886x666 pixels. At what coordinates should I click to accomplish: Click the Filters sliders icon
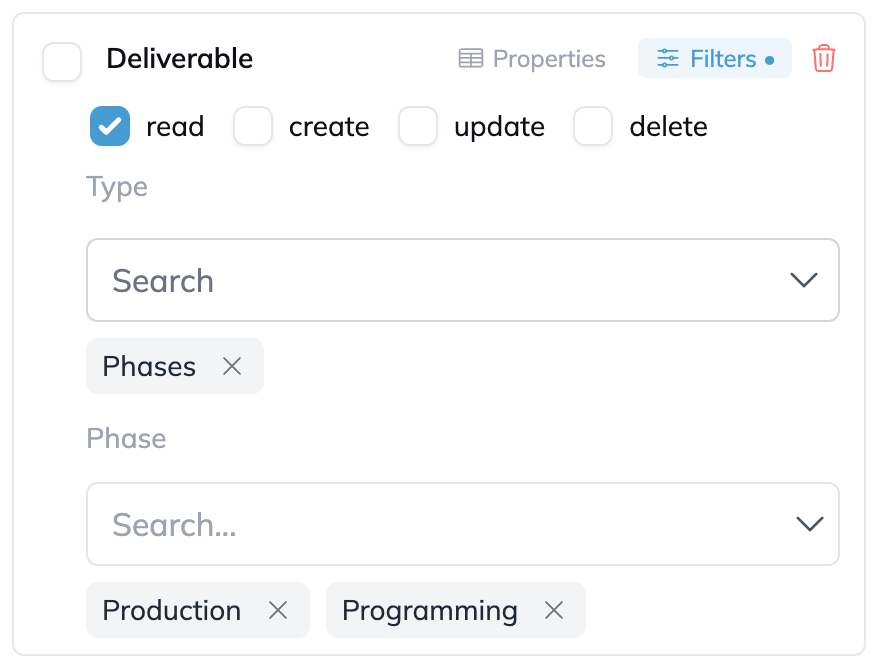click(x=668, y=58)
